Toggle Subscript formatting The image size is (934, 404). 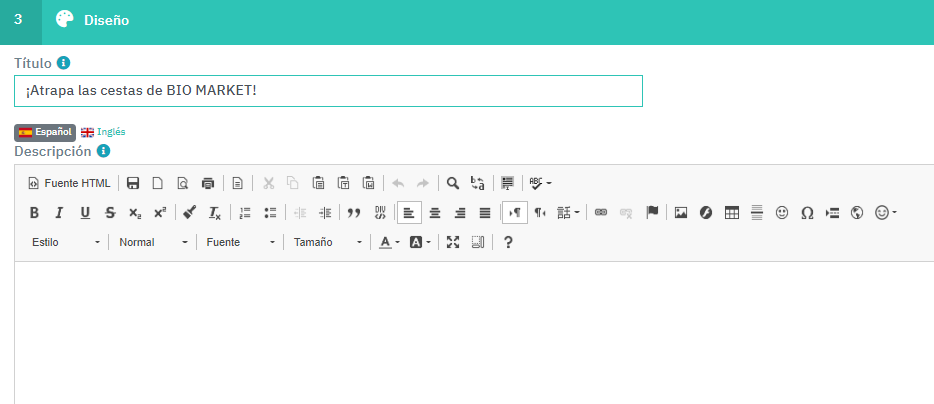click(135, 213)
